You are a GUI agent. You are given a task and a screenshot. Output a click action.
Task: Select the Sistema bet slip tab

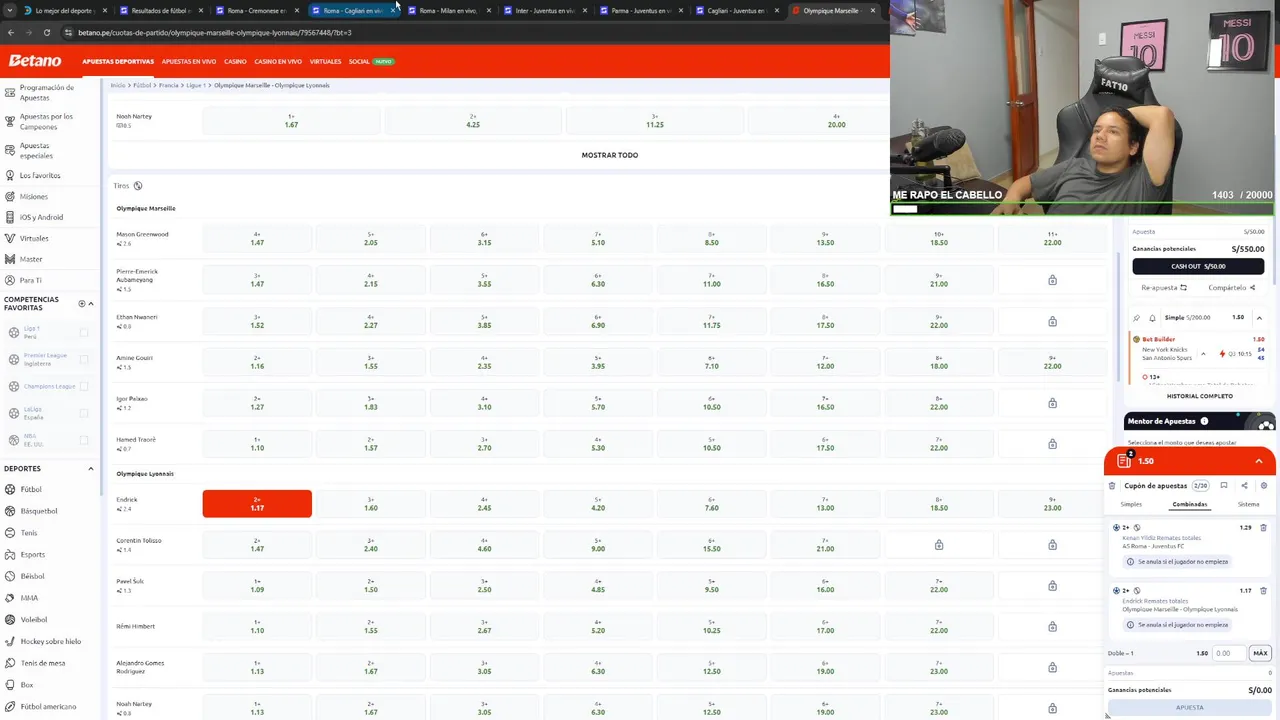[1248, 504]
